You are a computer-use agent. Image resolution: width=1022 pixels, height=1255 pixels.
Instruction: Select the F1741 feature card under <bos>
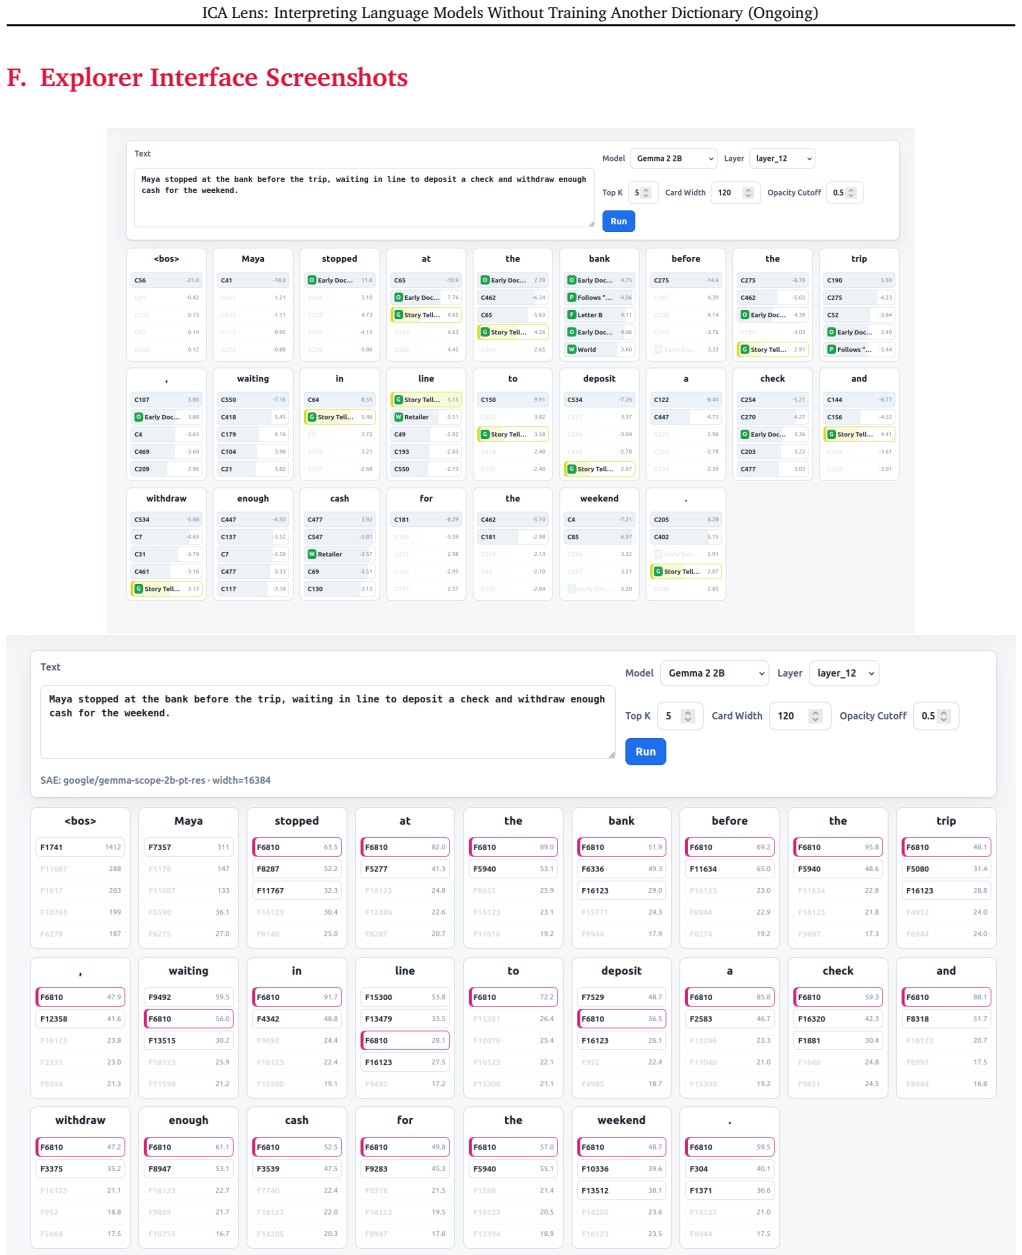tap(80, 847)
